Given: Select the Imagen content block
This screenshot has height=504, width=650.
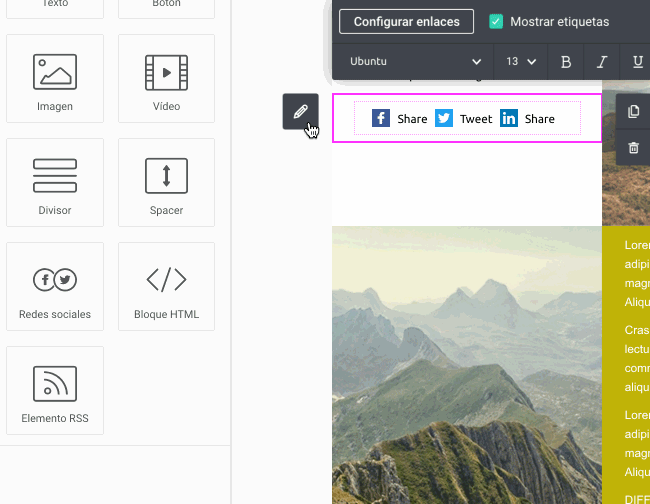Looking at the screenshot, I should point(55,79).
